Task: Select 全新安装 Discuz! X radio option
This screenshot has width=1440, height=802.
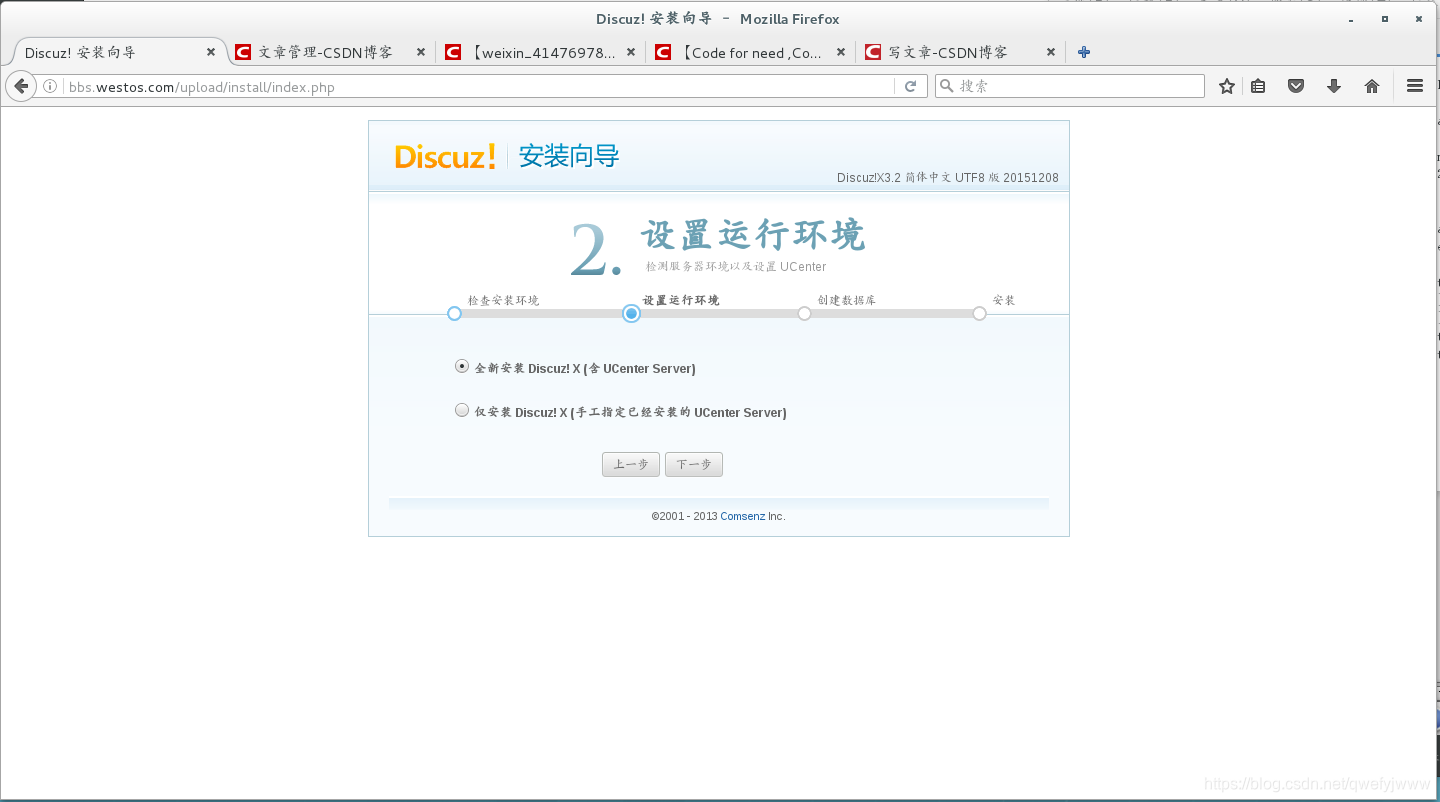Action: (462, 366)
